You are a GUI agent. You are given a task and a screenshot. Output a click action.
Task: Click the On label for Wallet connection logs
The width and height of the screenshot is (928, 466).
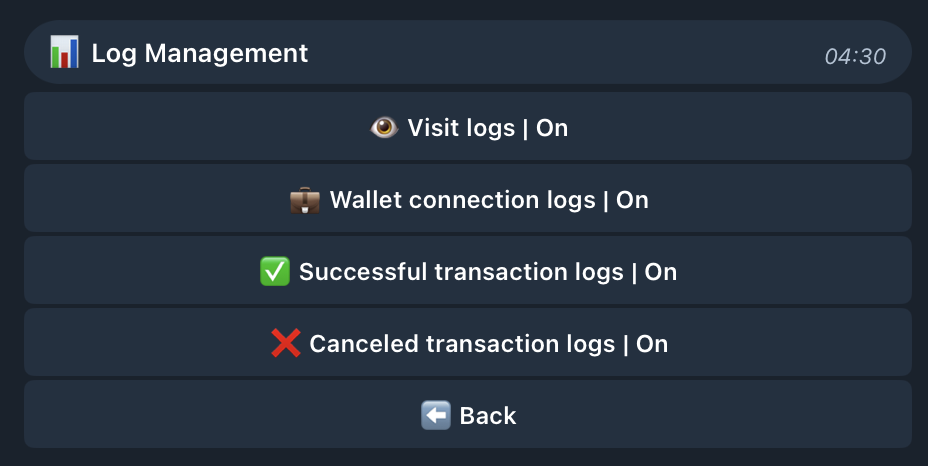(632, 200)
